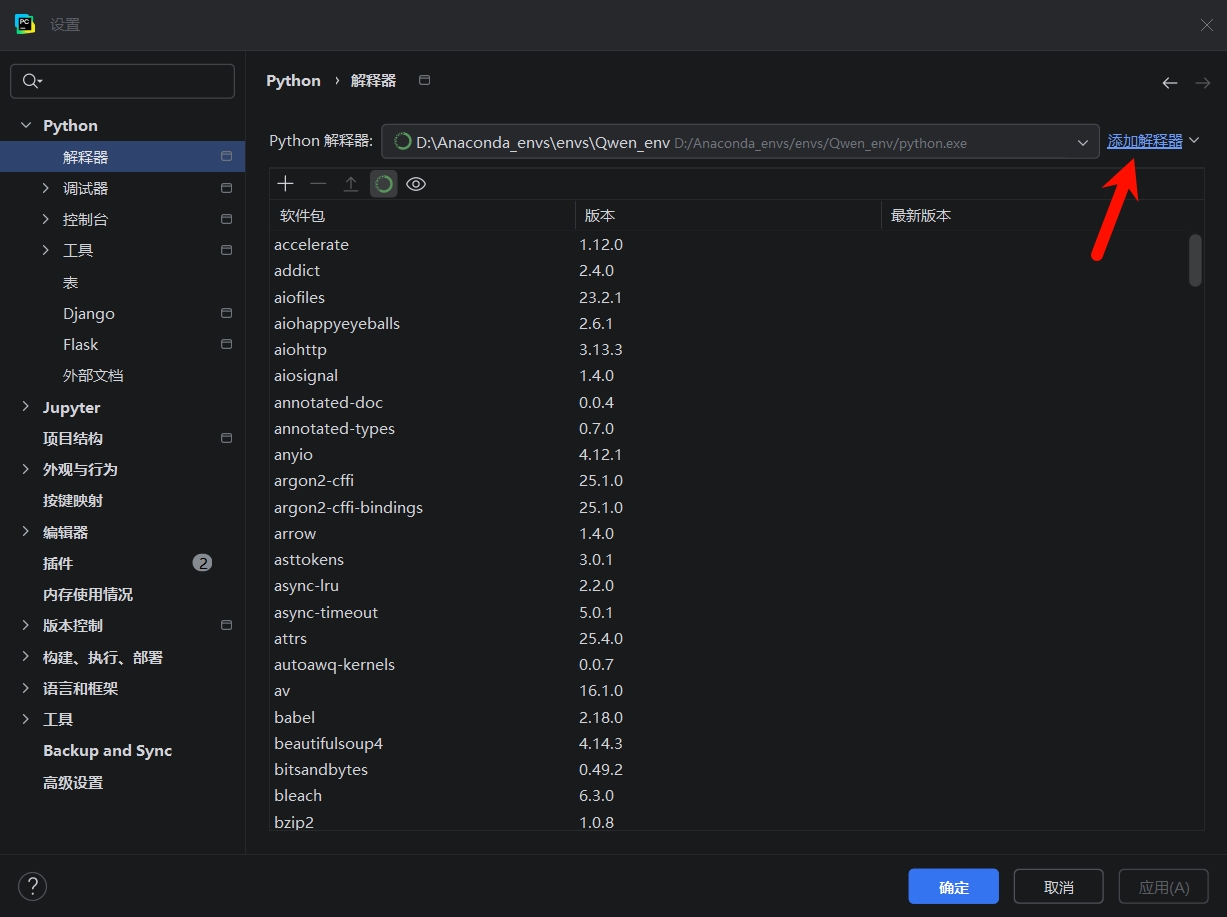Viewport: 1227px width, 917px height.
Task: Click the project marker icon on Flask row
Action: [226, 344]
